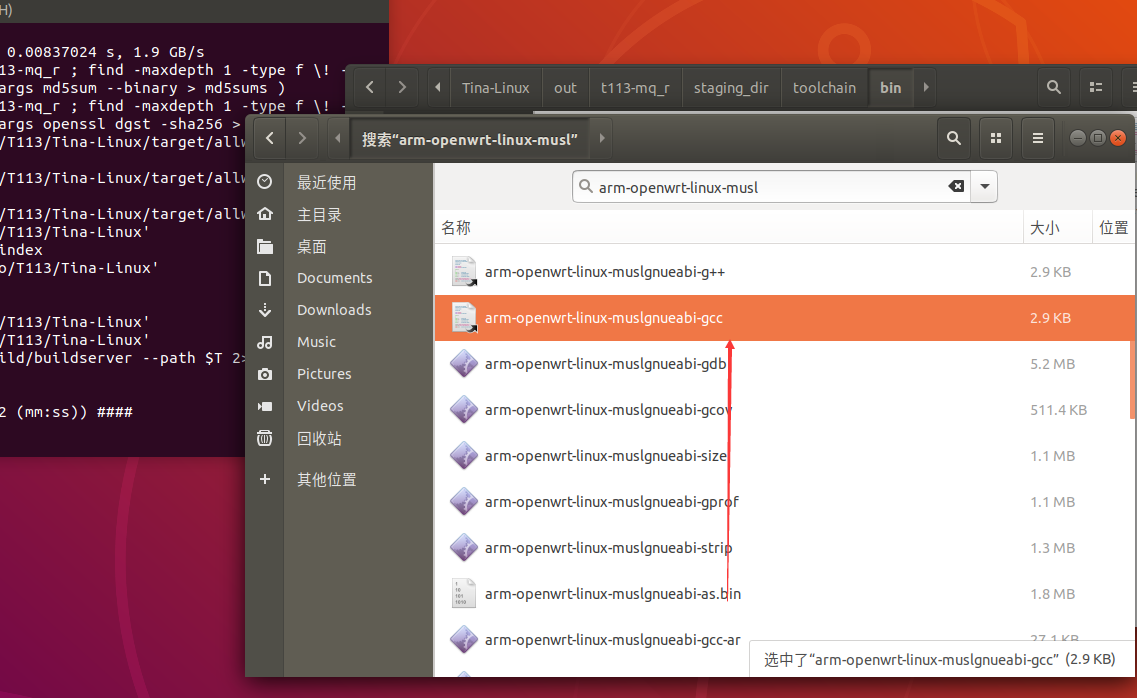The height and width of the screenshot is (698, 1137).
Task: Open hamburger menu in front window
Action: pyautogui.click(x=1038, y=138)
